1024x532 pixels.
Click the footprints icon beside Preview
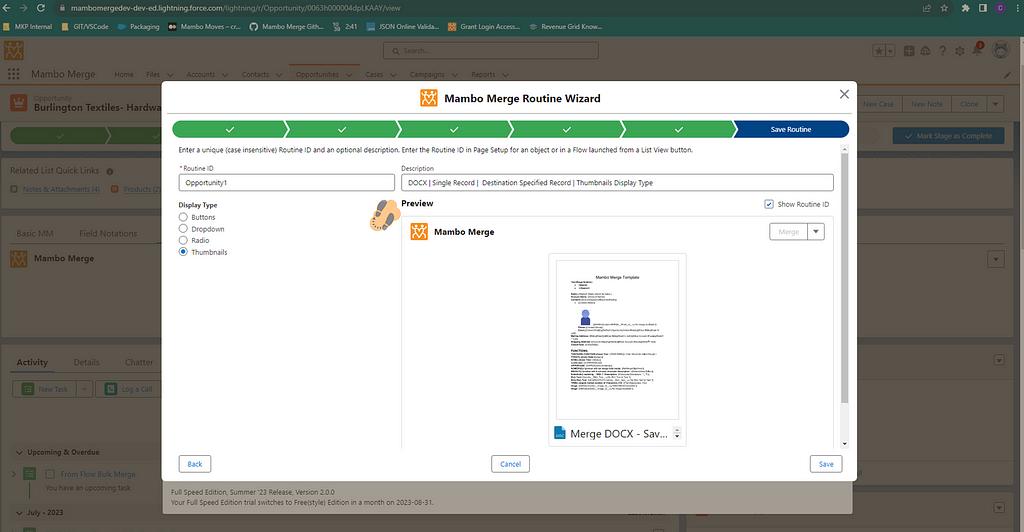pyautogui.click(x=383, y=215)
